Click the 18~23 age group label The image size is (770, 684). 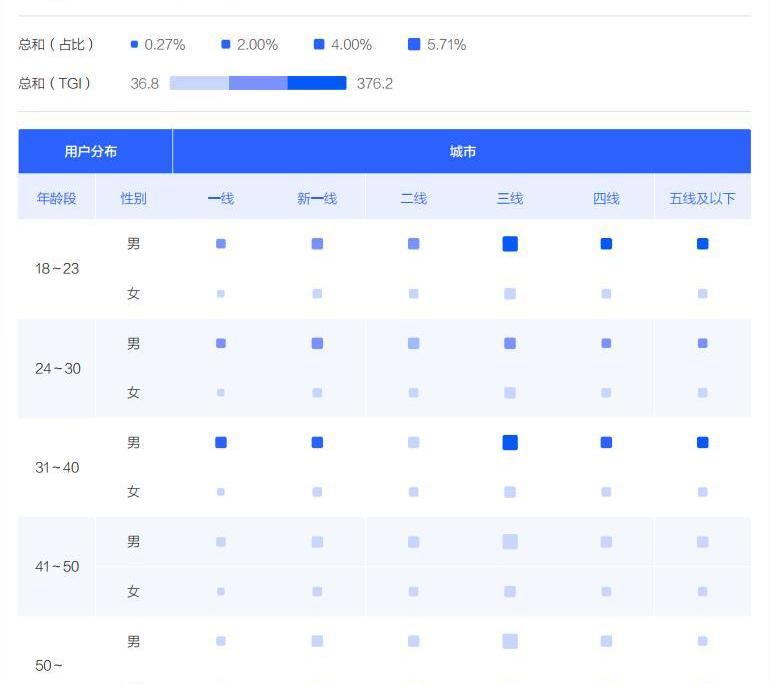click(57, 269)
